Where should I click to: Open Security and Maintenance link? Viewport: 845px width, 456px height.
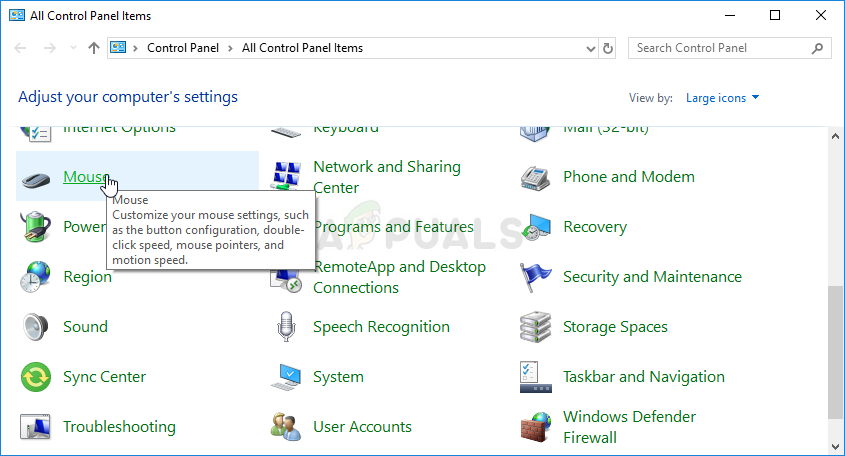point(653,277)
